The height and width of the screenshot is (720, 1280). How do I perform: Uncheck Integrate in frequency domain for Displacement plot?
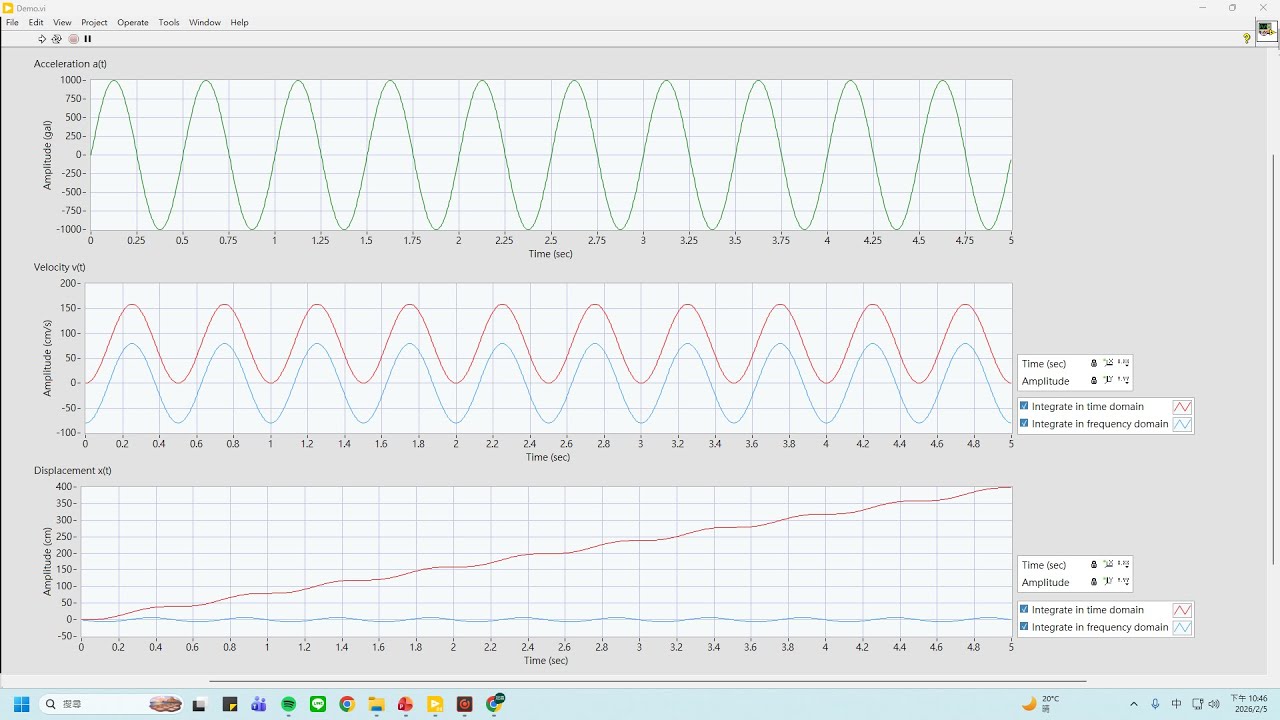pyautogui.click(x=1024, y=626)
